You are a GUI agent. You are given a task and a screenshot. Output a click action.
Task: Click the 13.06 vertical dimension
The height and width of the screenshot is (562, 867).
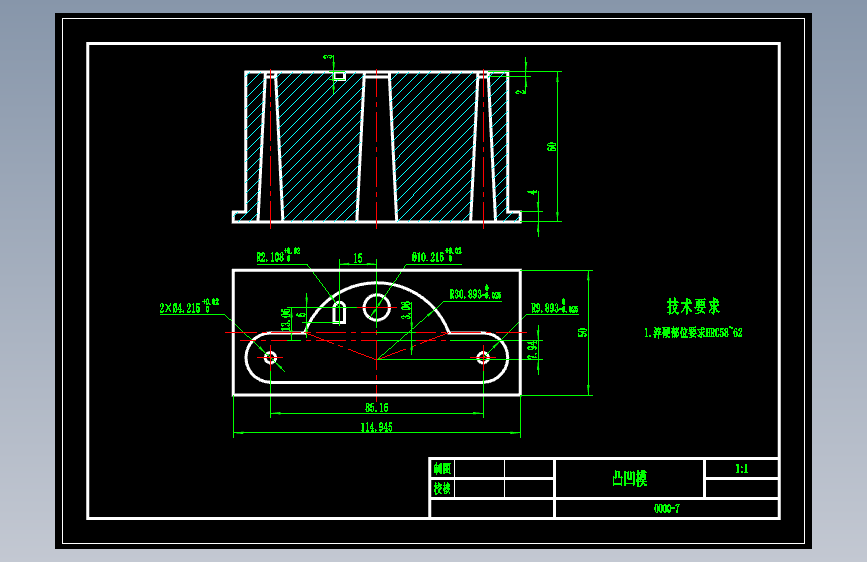click(286, 320)
